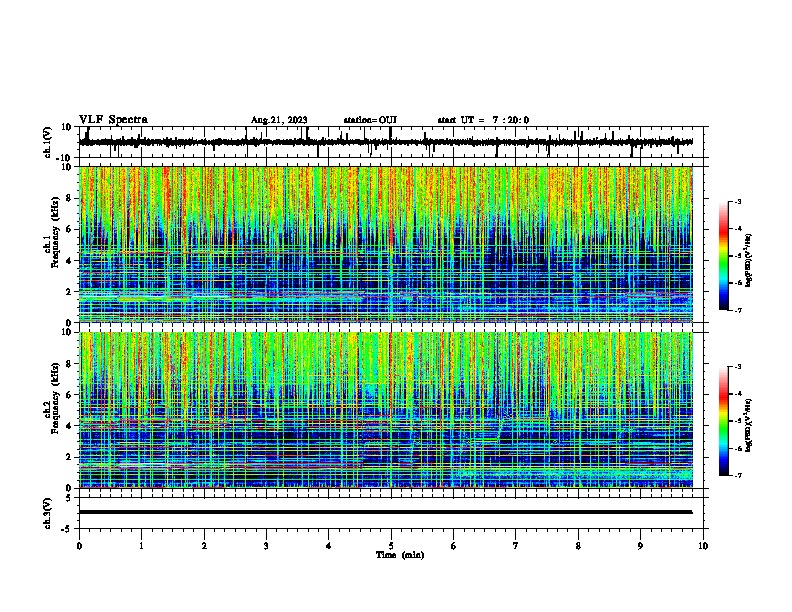This screenshot has width=792, height=612.
Task: Click time axis tick label "10" at right end
Action: [703, 546]
